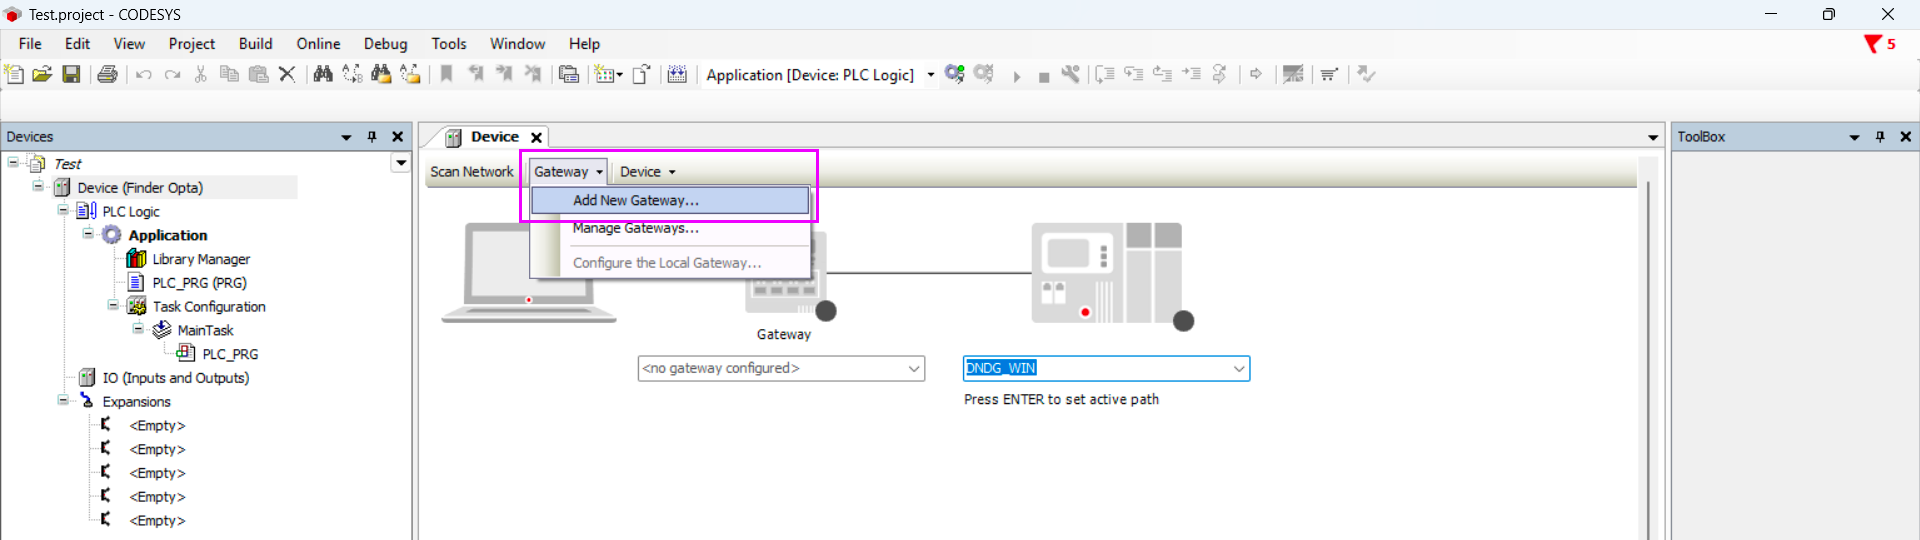Collapse the Device (Finder Opta) node
This screenshot has width=1920, height=540.
click(38, 186)
